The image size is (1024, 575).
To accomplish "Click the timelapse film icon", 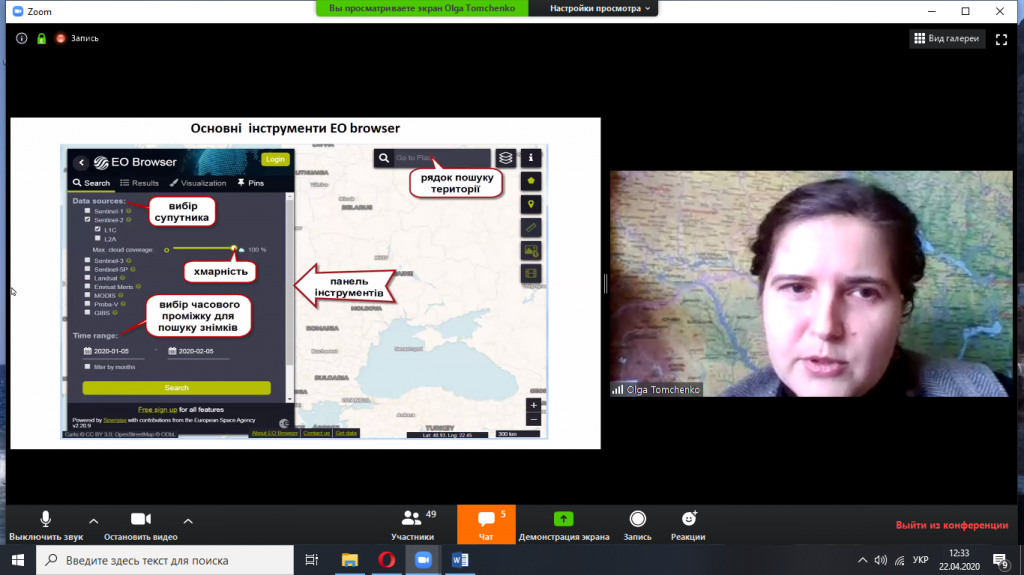I will (x=531, y=274).
